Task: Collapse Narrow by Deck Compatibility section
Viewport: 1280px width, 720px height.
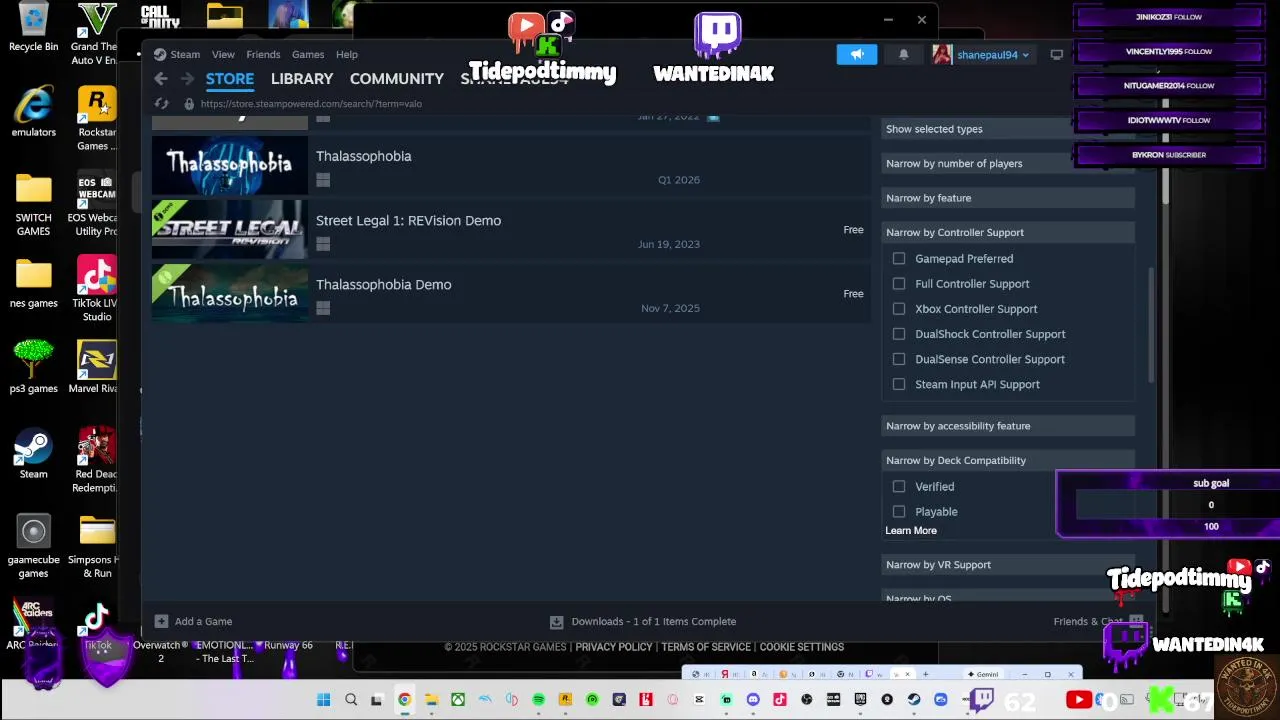Action: click(x=1008, y=460)
